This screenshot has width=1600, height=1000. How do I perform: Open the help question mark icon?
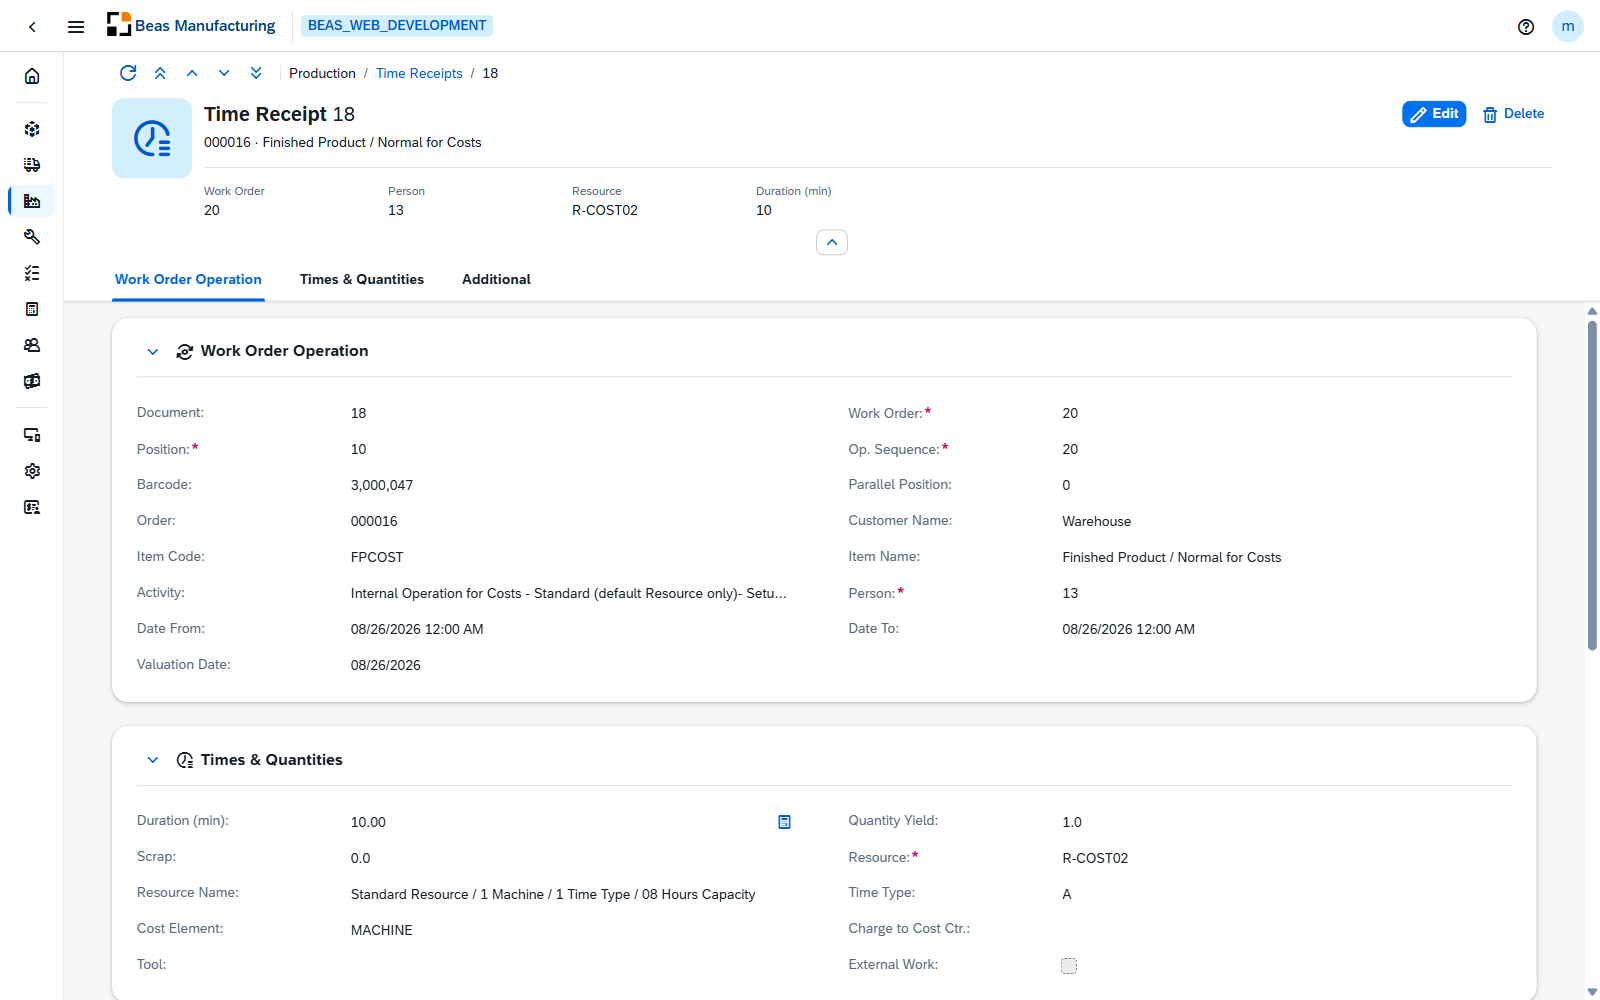(1526, 27)
